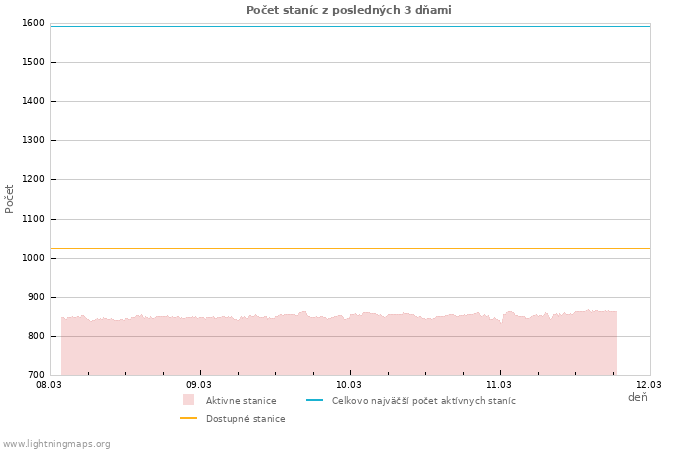This screenshot has width=700, height=450.
Task: Click the 1000 y-axis value label
Action: click(x=33, y=258)
